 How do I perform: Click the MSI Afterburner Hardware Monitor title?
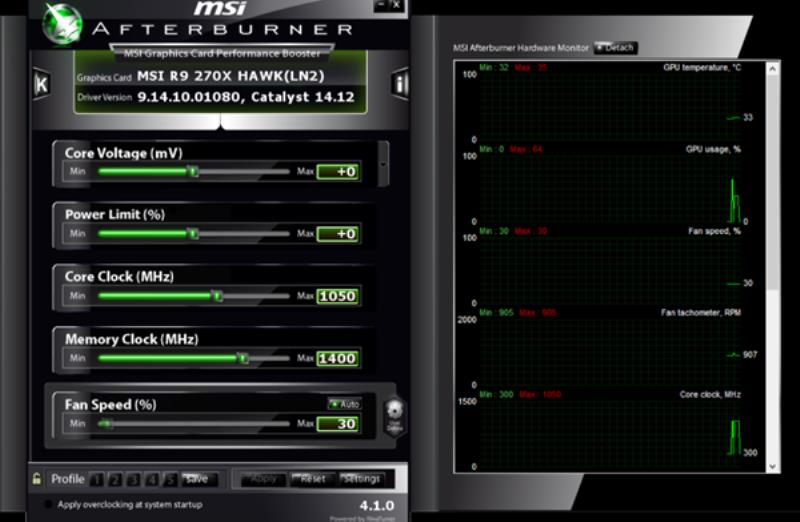(x=521, y=48)
